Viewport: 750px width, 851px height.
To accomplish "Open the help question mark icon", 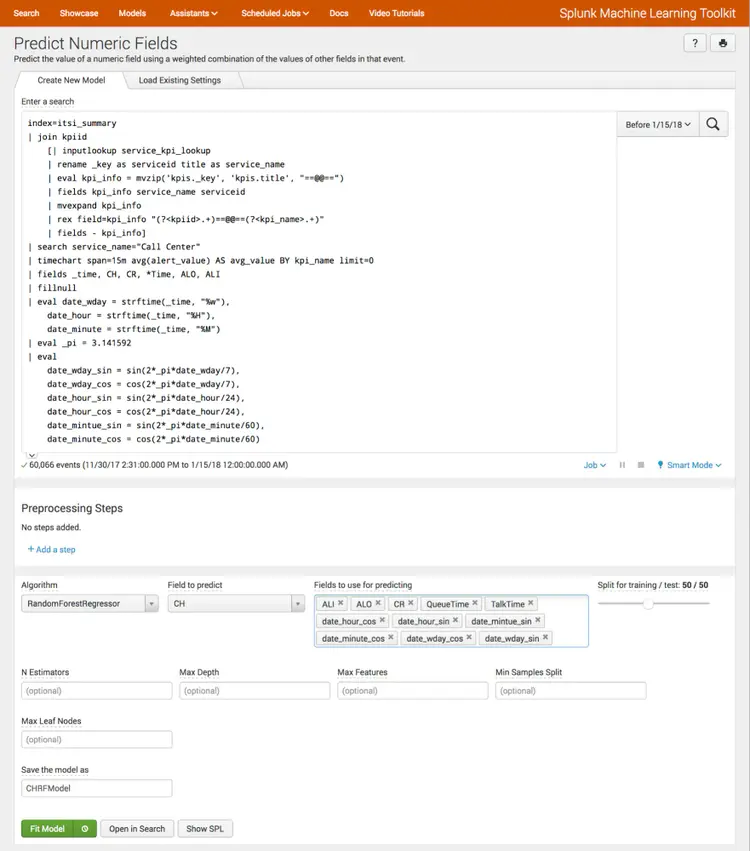I will click(695, 43).
